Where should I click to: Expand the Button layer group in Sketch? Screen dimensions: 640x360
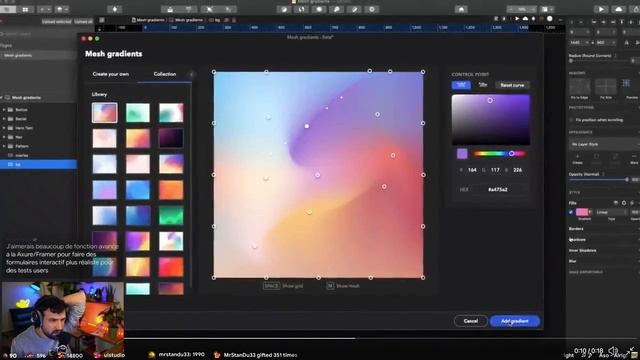tap(4, 110)
